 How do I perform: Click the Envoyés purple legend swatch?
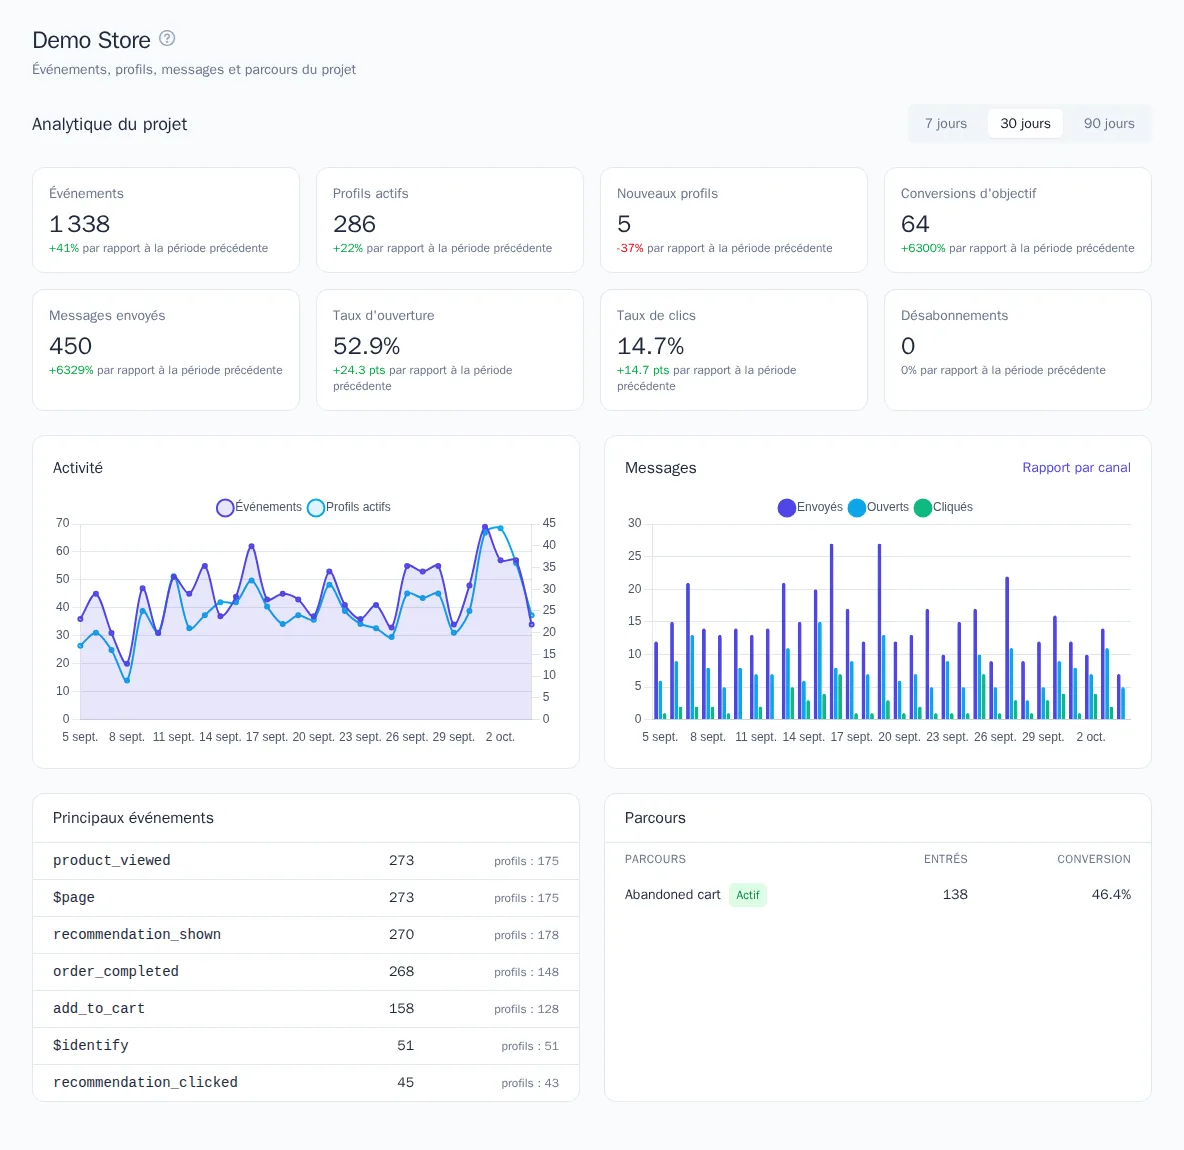[787, 507]
